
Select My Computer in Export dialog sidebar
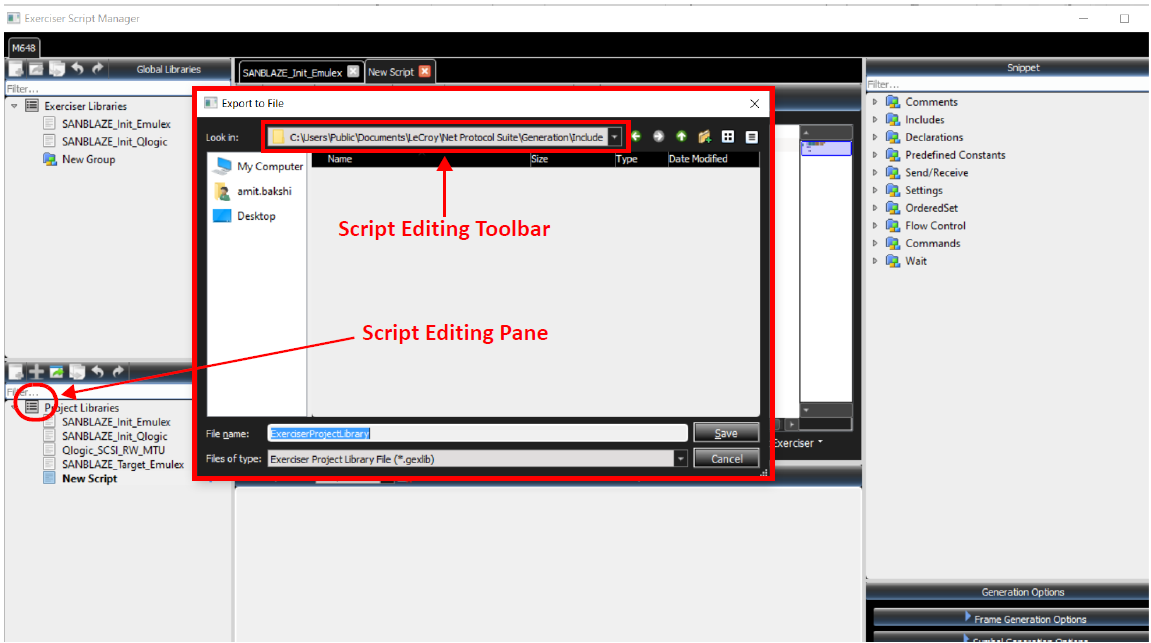pyautogui.click(x=258, y=167)
